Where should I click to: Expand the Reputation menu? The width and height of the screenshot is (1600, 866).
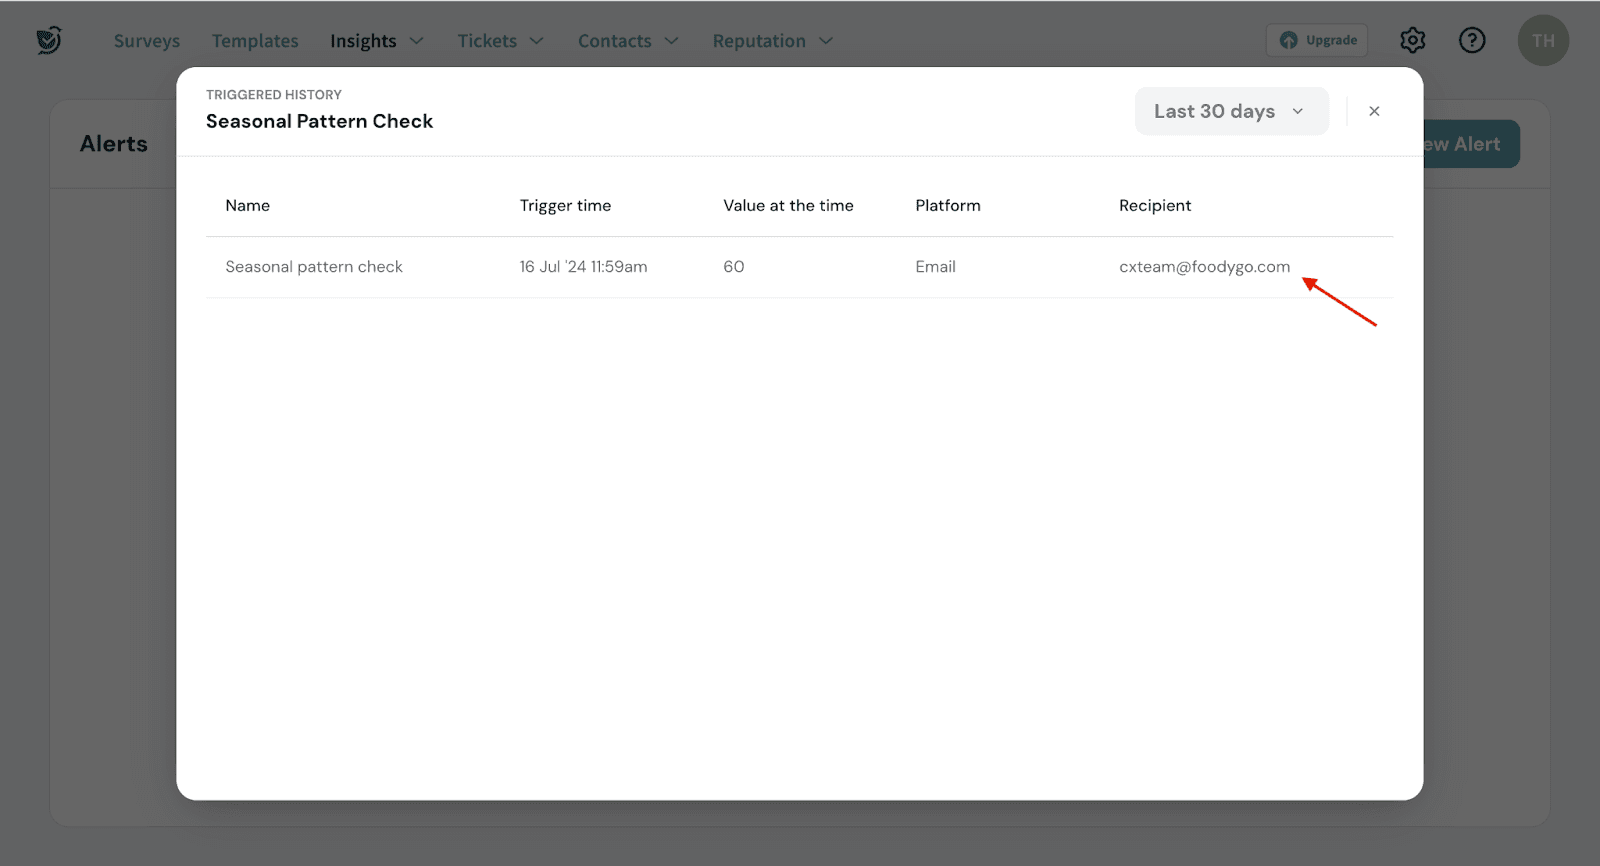tap(771, 41)
